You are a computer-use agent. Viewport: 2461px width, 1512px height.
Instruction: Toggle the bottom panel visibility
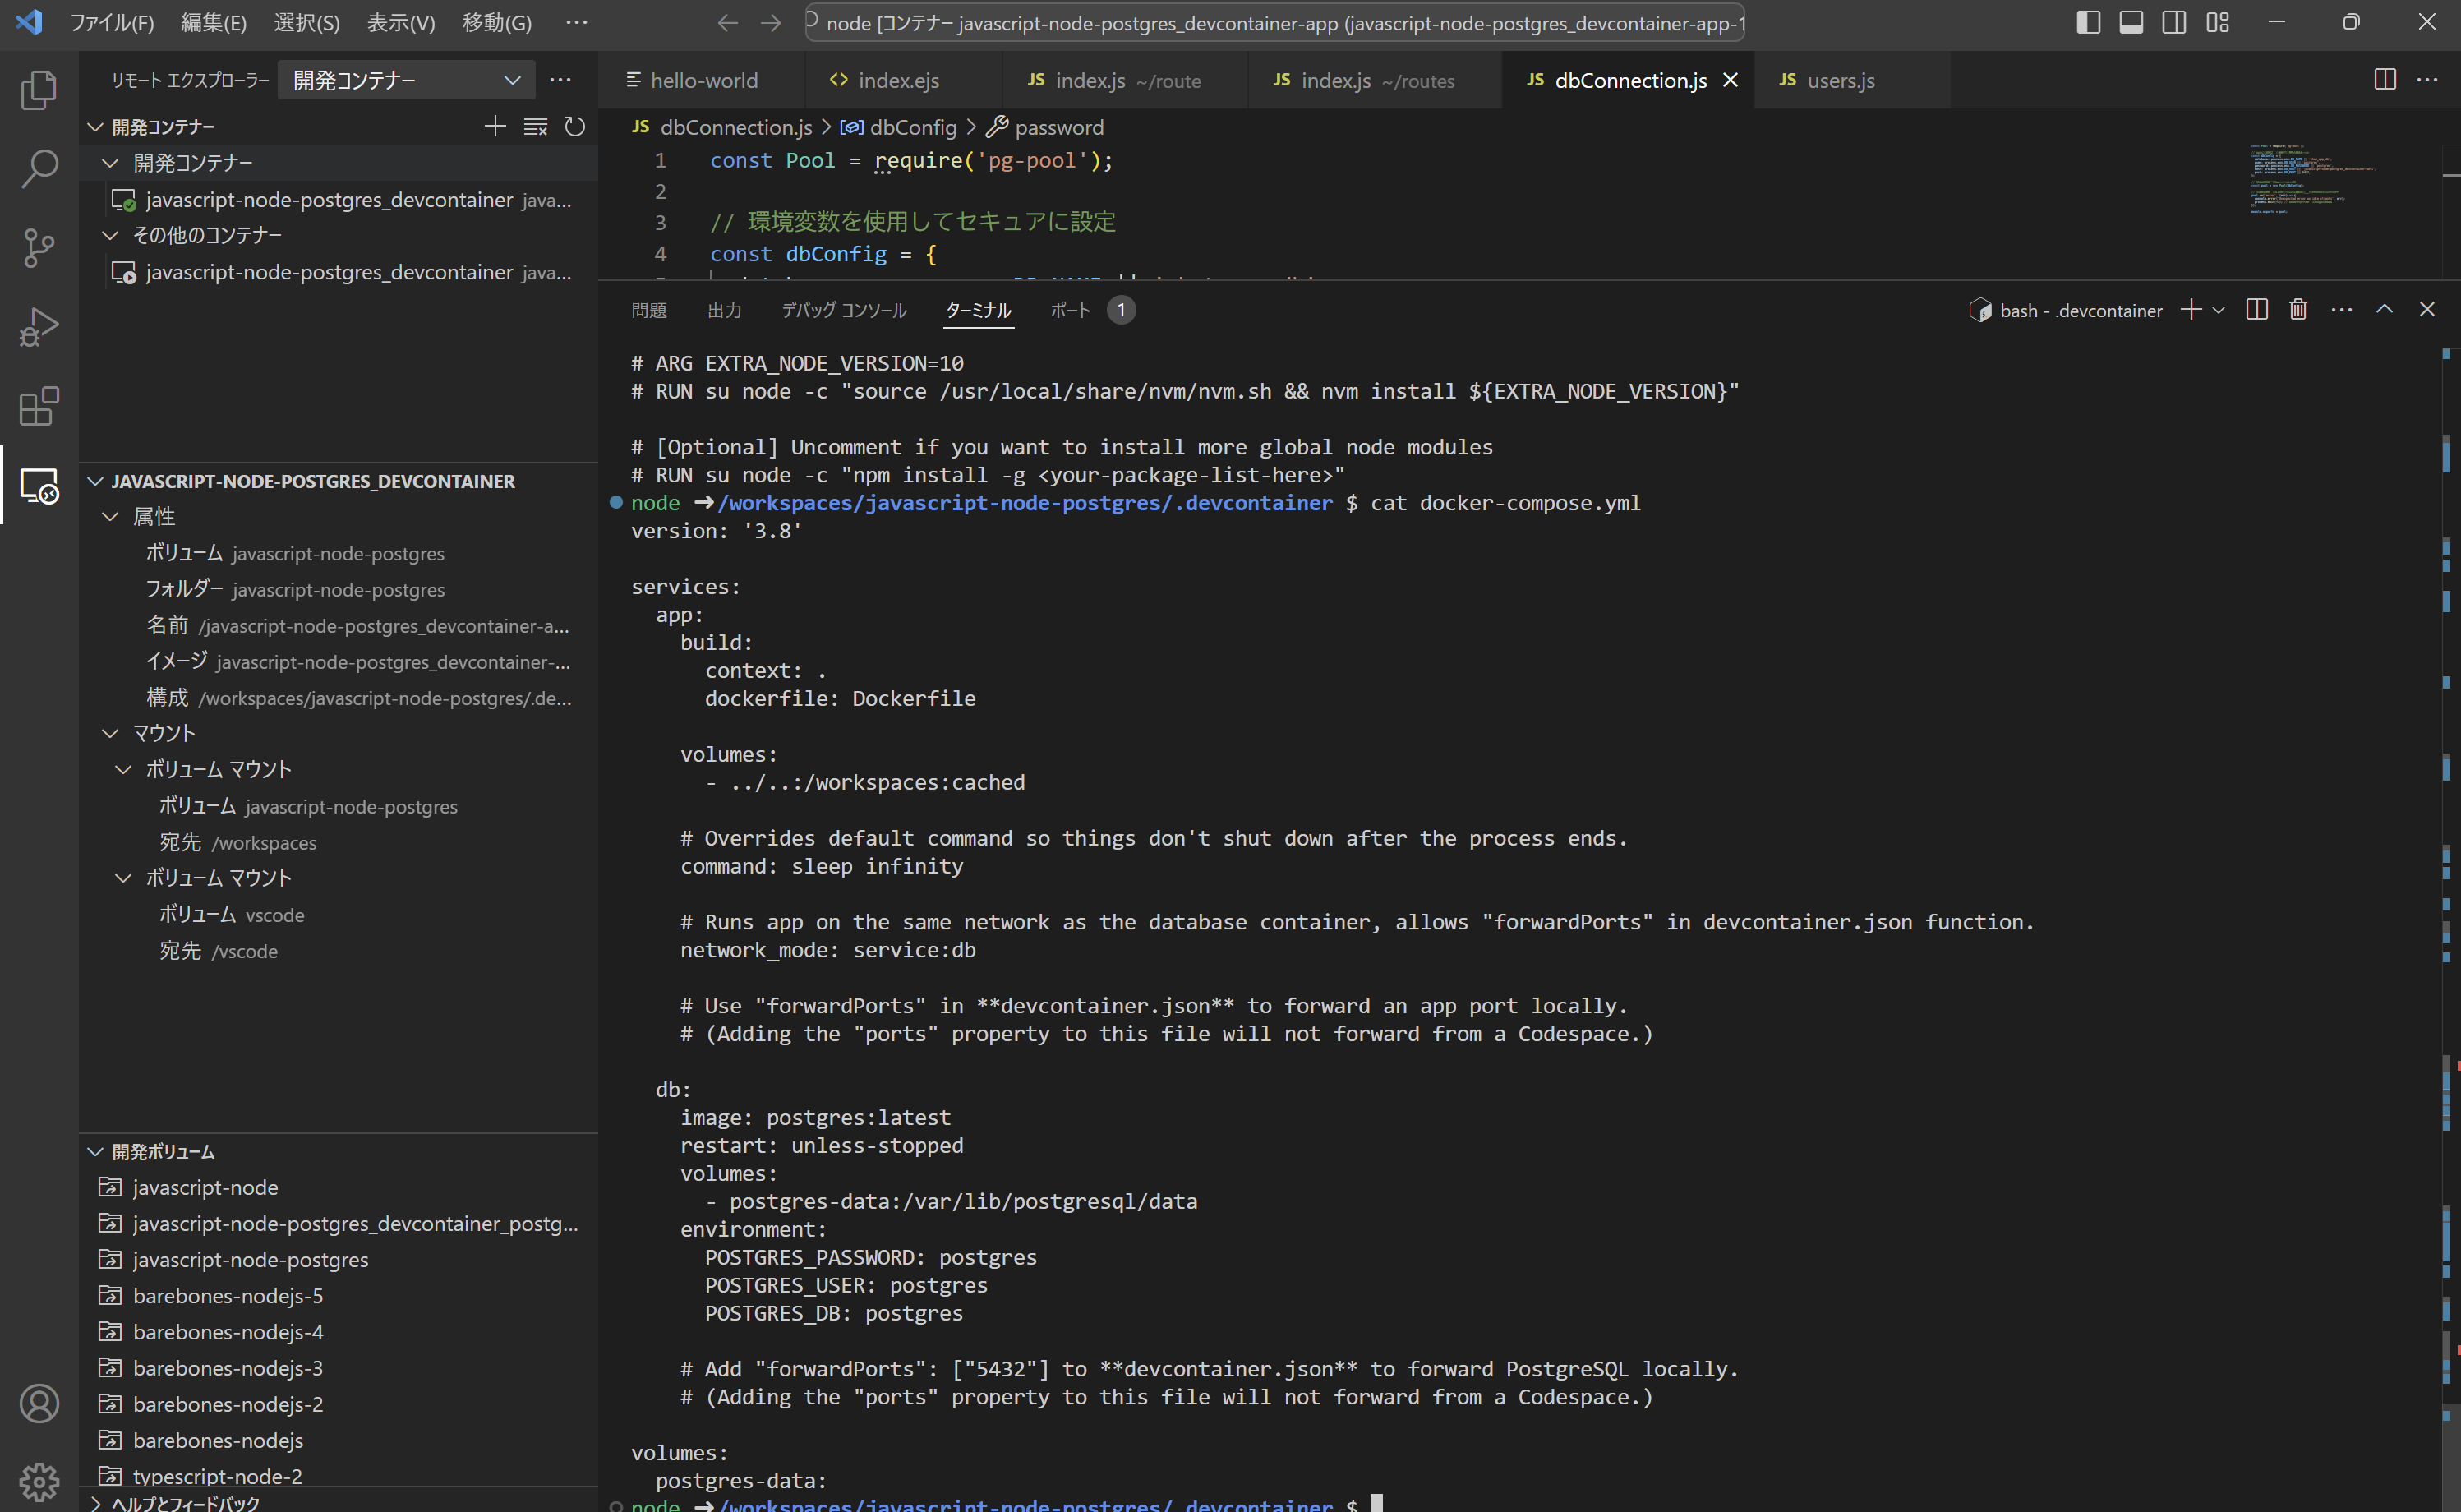click(x=2131, y=22)
